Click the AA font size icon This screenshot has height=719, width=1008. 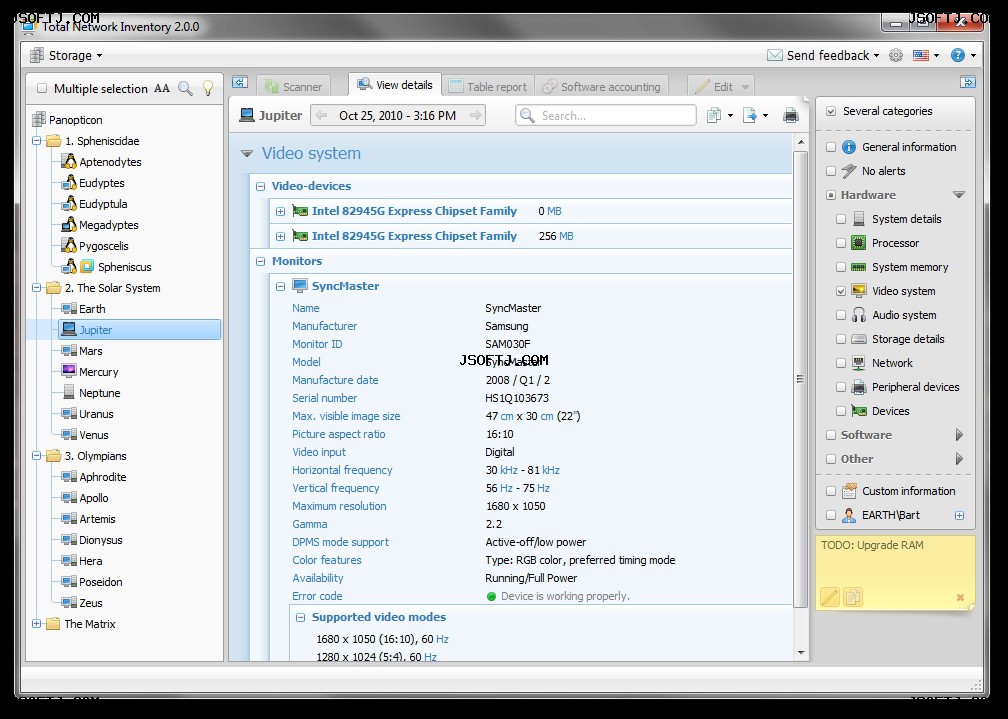(162, 89)
